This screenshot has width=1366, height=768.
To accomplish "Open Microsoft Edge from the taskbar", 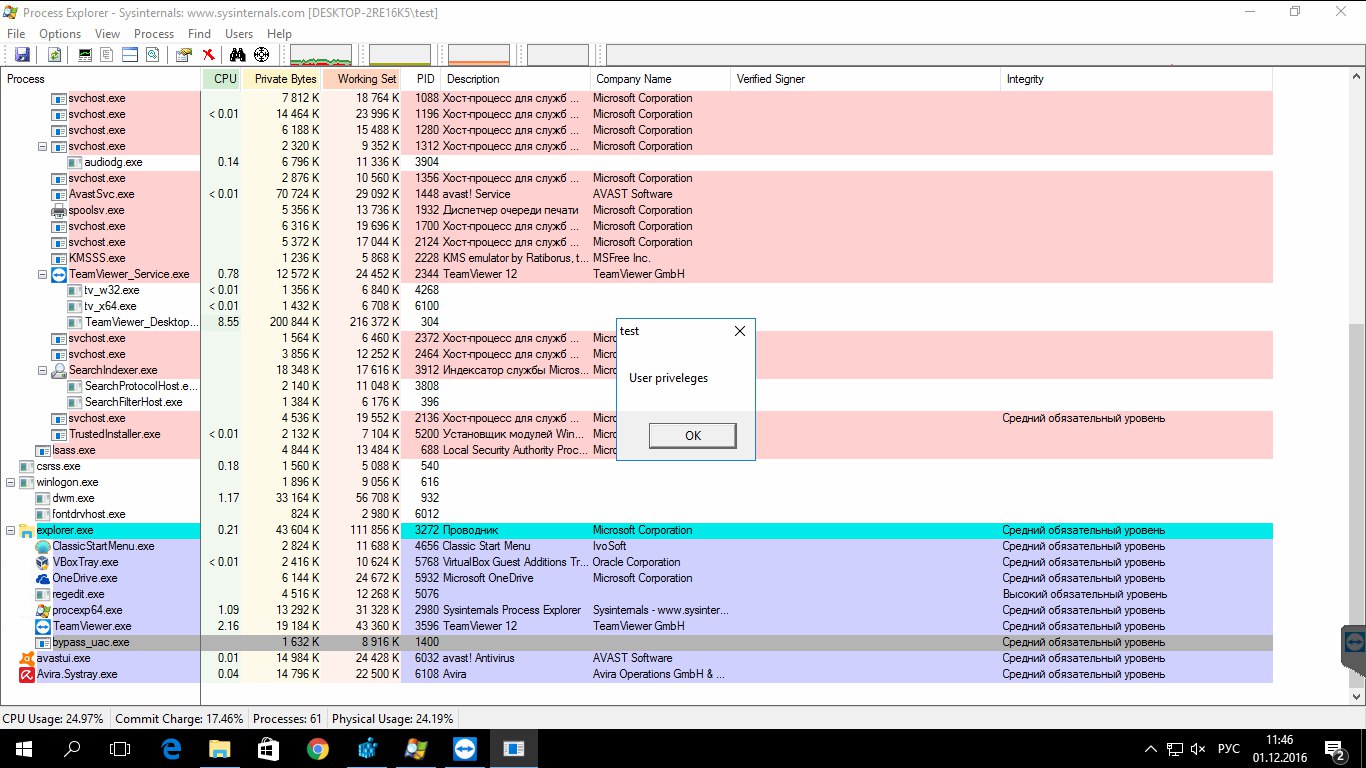I will coord(171,748).
